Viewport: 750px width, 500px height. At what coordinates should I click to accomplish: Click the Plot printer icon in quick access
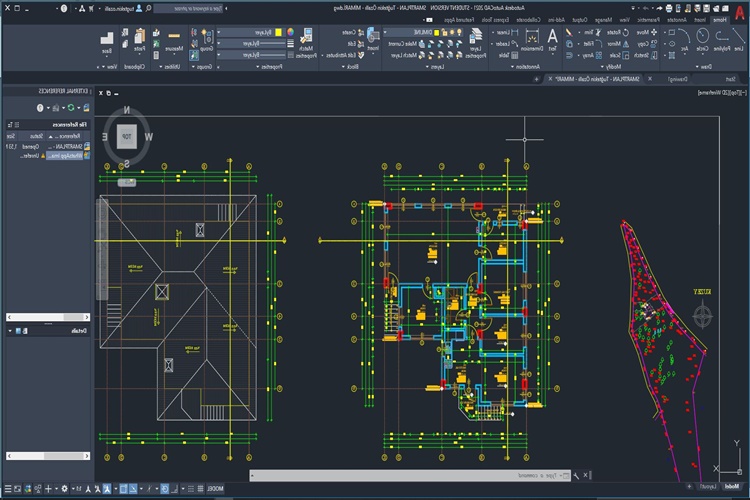669,8
